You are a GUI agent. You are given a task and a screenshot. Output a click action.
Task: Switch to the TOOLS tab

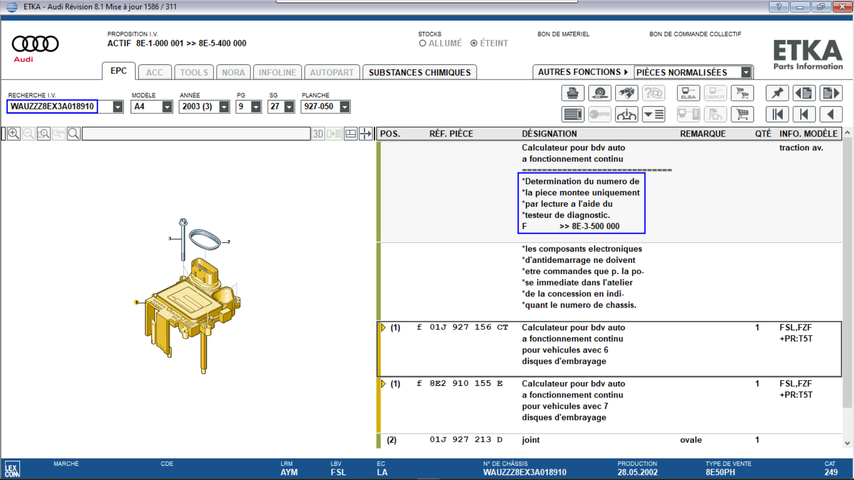194,72
